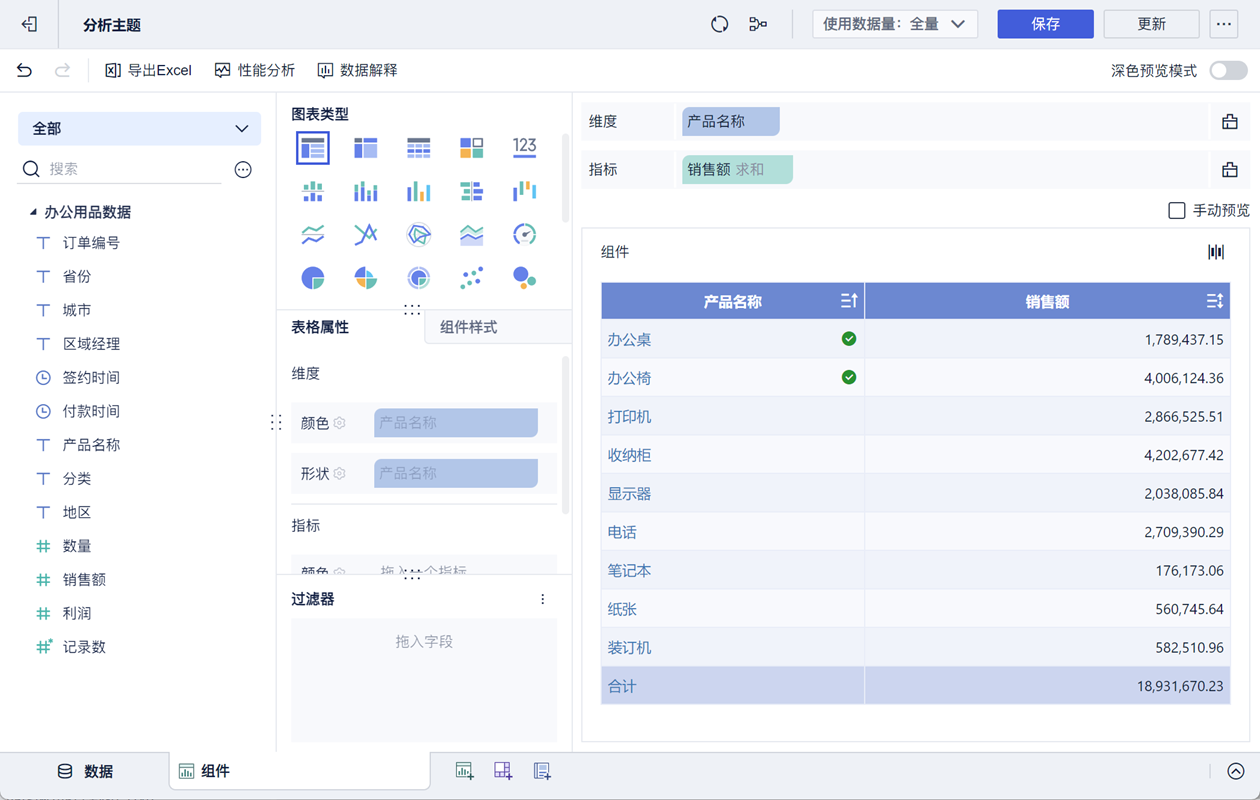Choose the multi-layer pie chart icon

tap(419, 277)
